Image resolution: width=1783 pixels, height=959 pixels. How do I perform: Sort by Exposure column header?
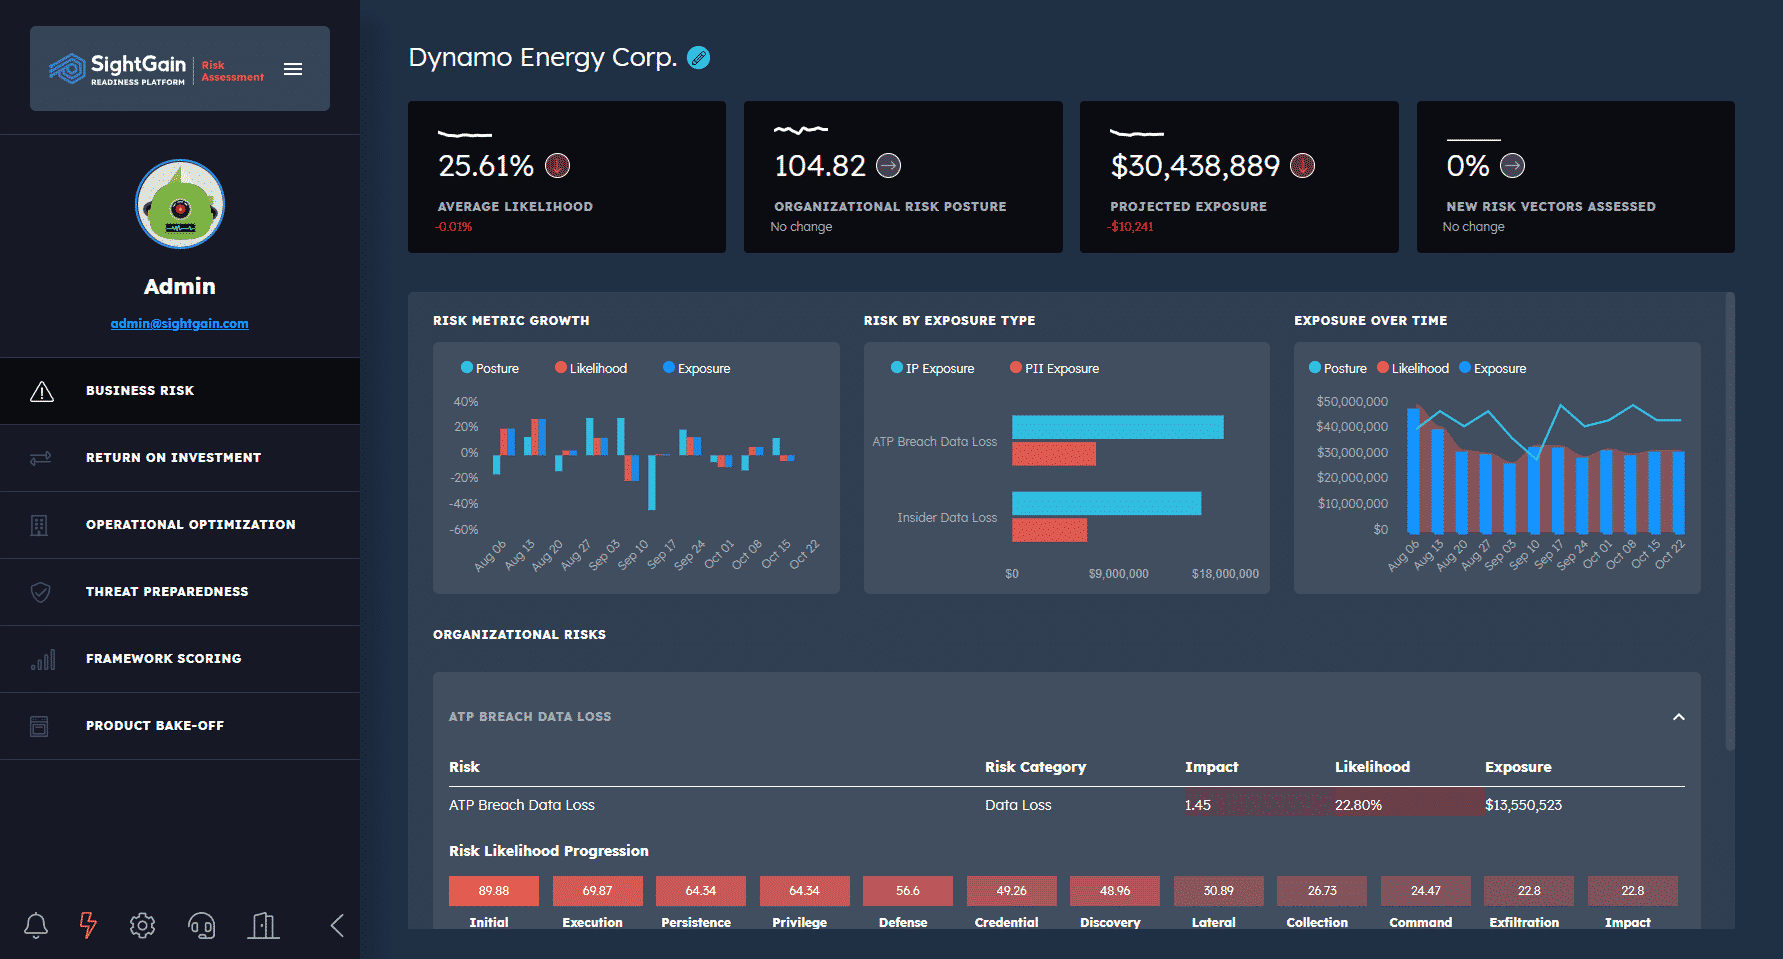pos(1518,767)
